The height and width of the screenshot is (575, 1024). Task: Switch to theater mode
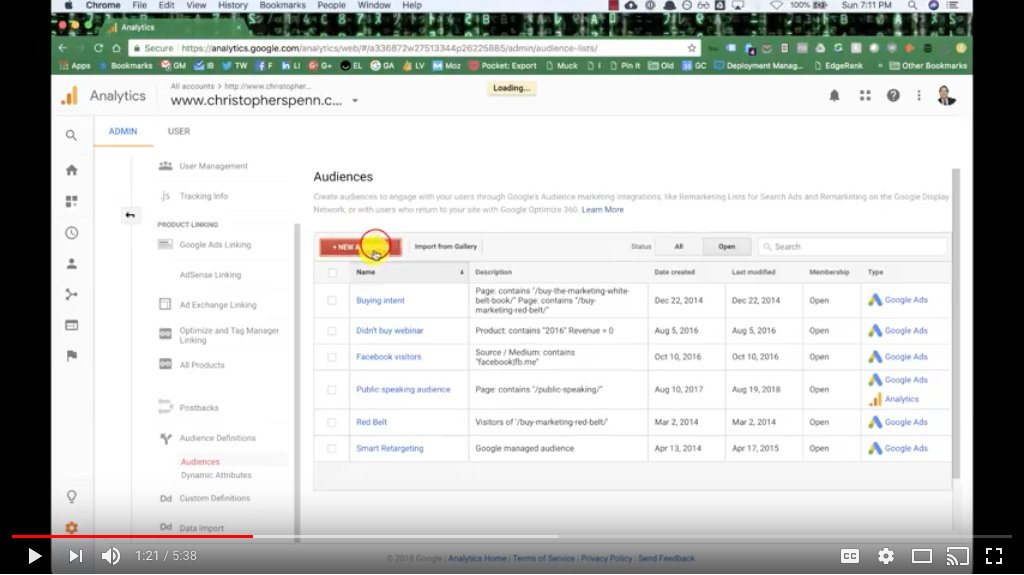tap(921, 556)
